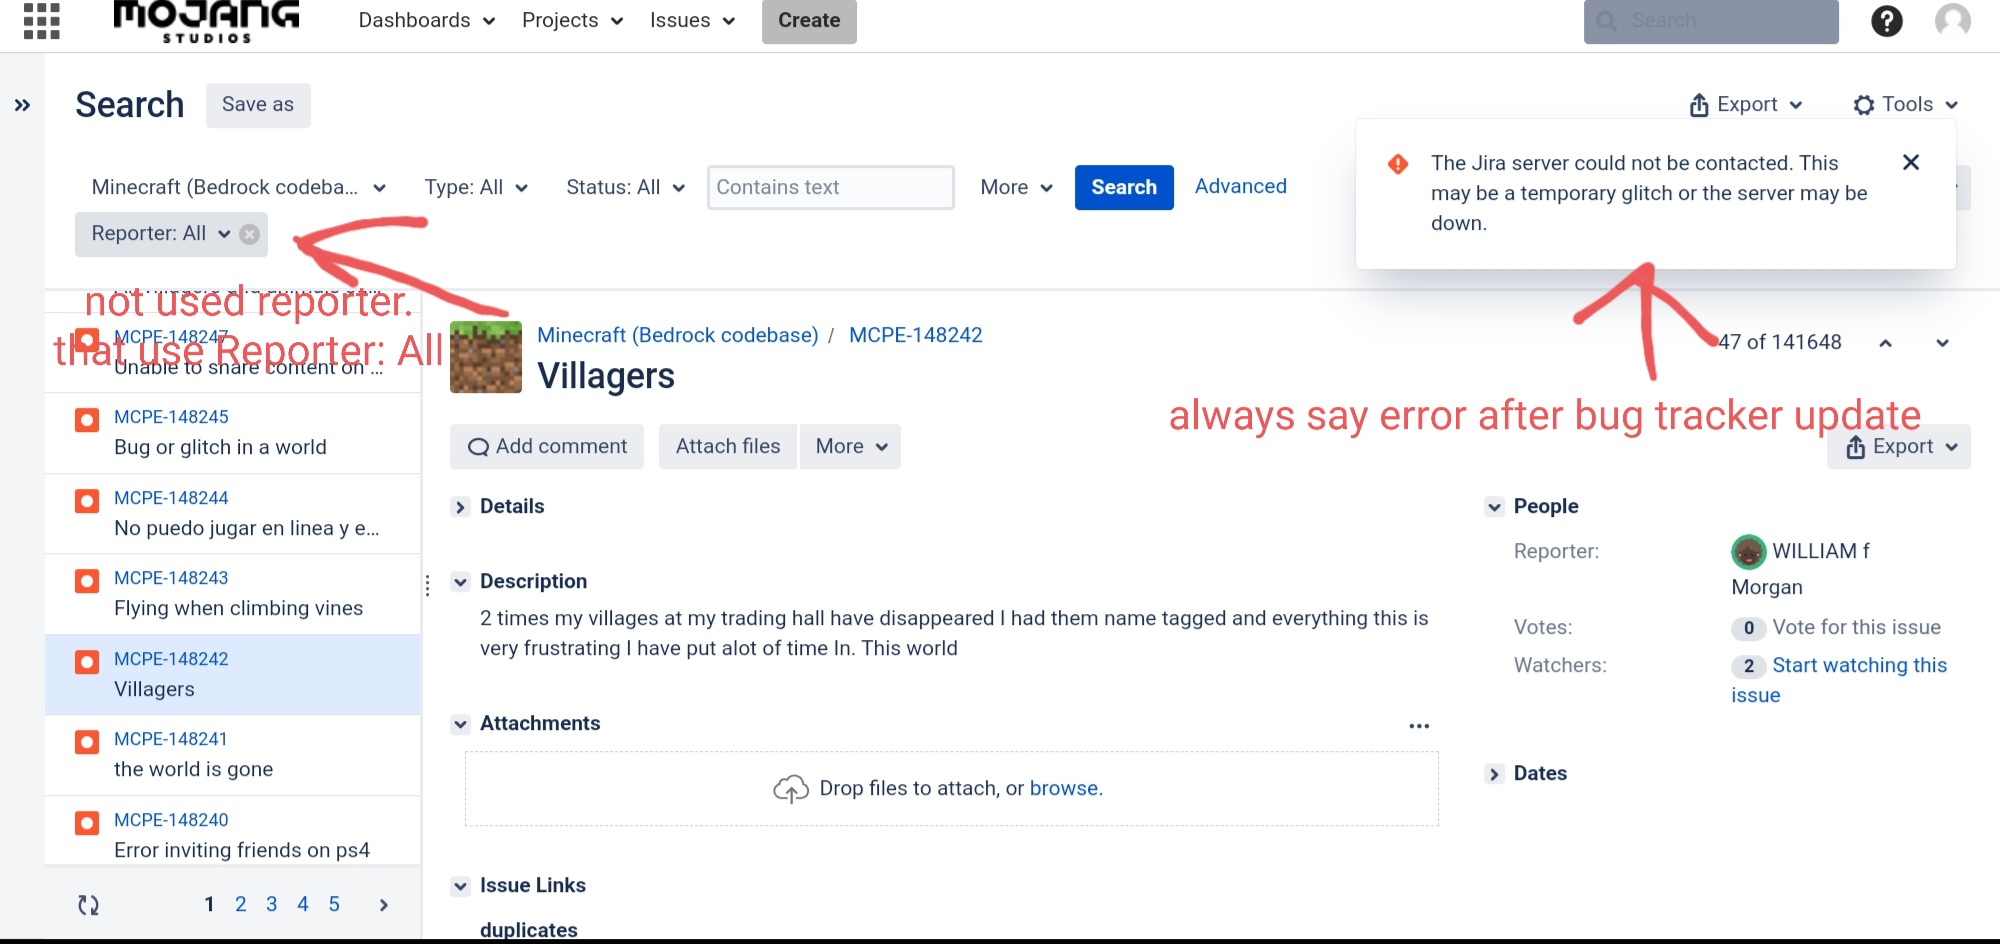Image resolution: width=2000 pixels, height=944 pixels.
Task: Refresh the issue list results
Action: (x=89, y=905)
